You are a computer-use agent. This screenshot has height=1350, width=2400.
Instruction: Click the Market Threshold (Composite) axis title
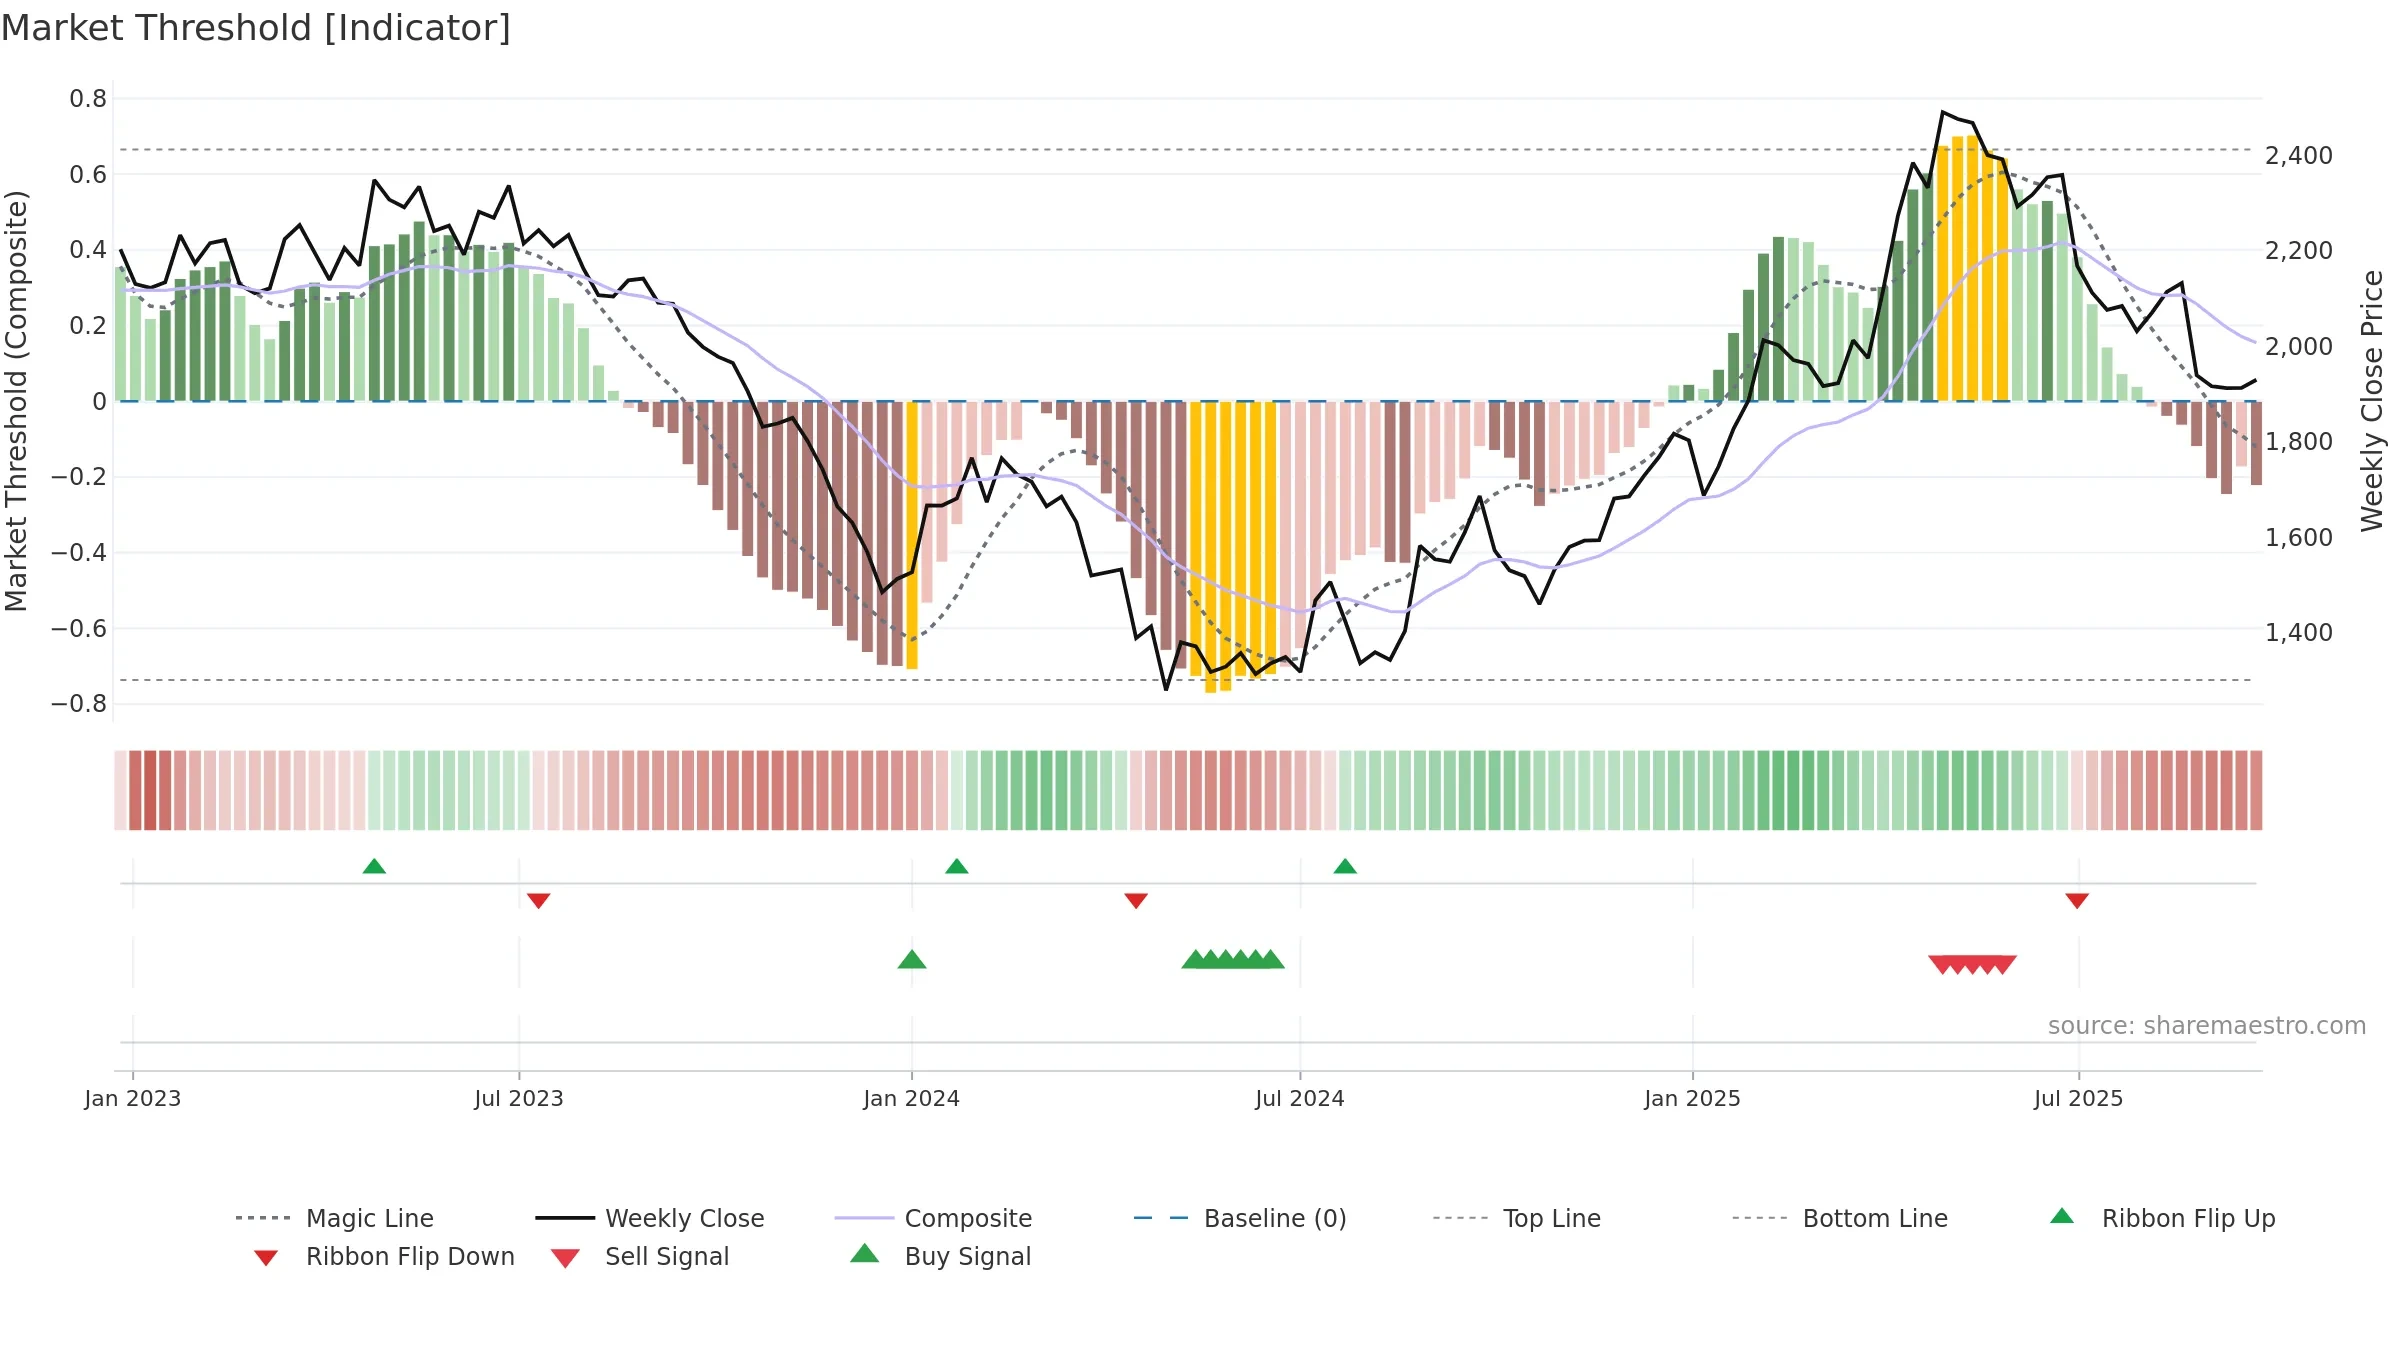click(16, 400)
